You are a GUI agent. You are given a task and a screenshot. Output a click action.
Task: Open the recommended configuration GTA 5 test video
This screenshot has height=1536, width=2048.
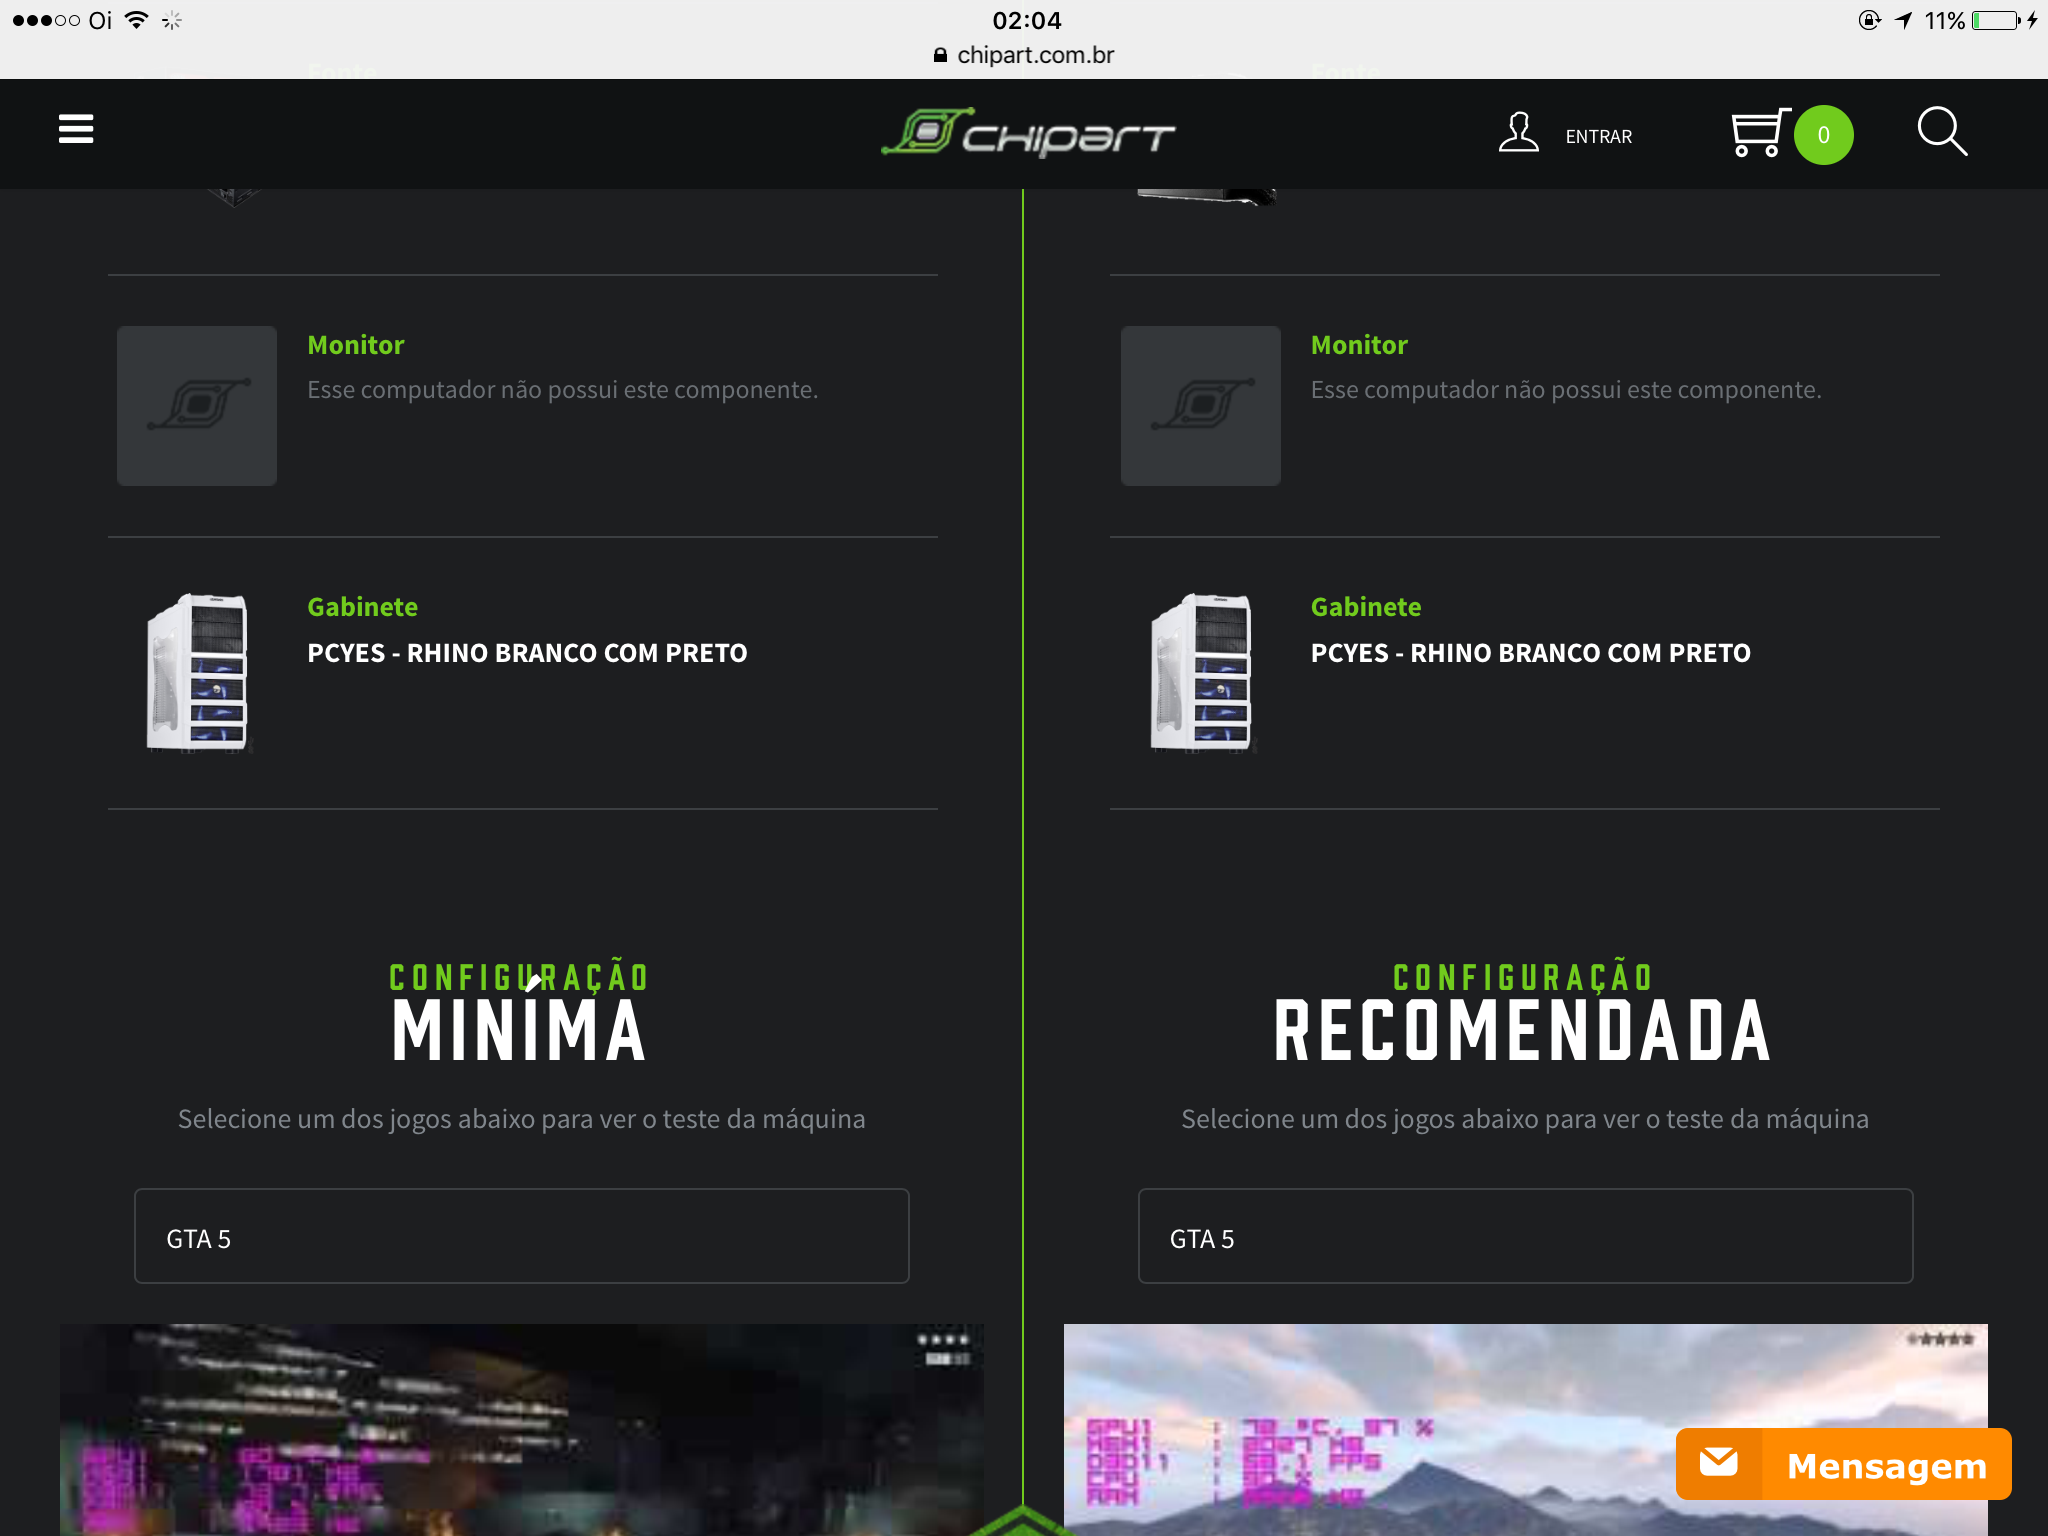tap(1525, 1430)
